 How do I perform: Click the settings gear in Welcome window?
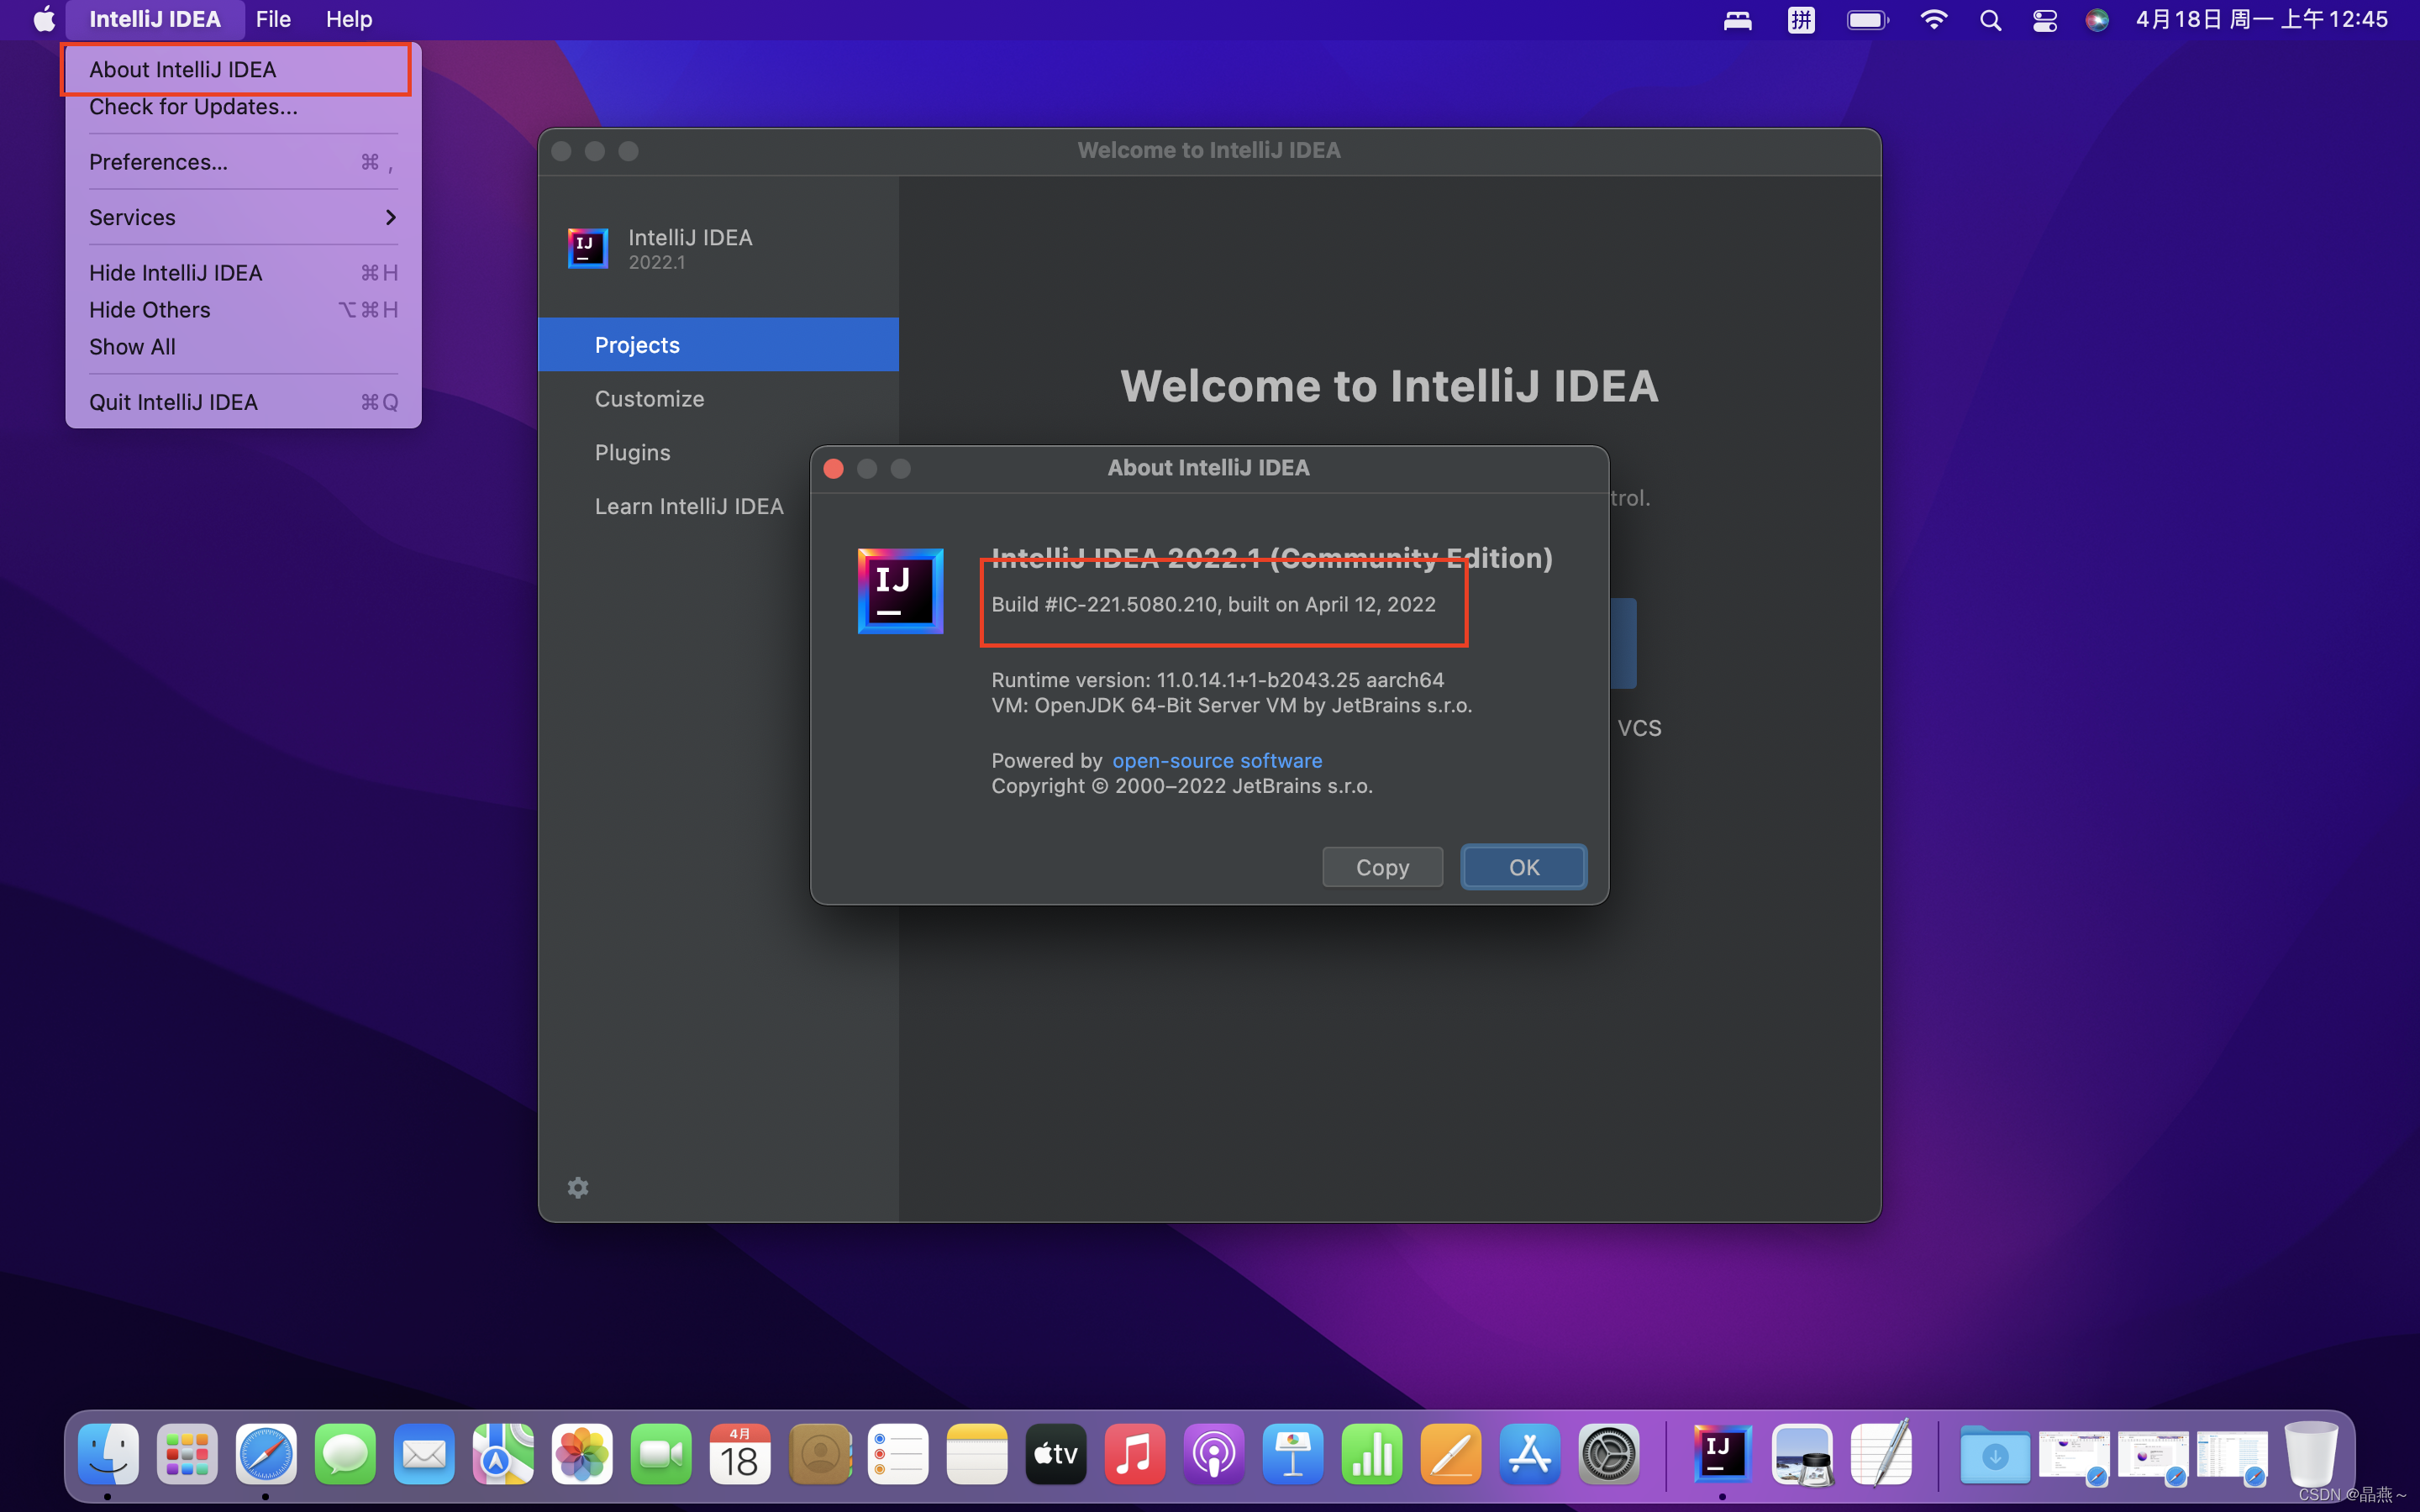click(578, 1187)
